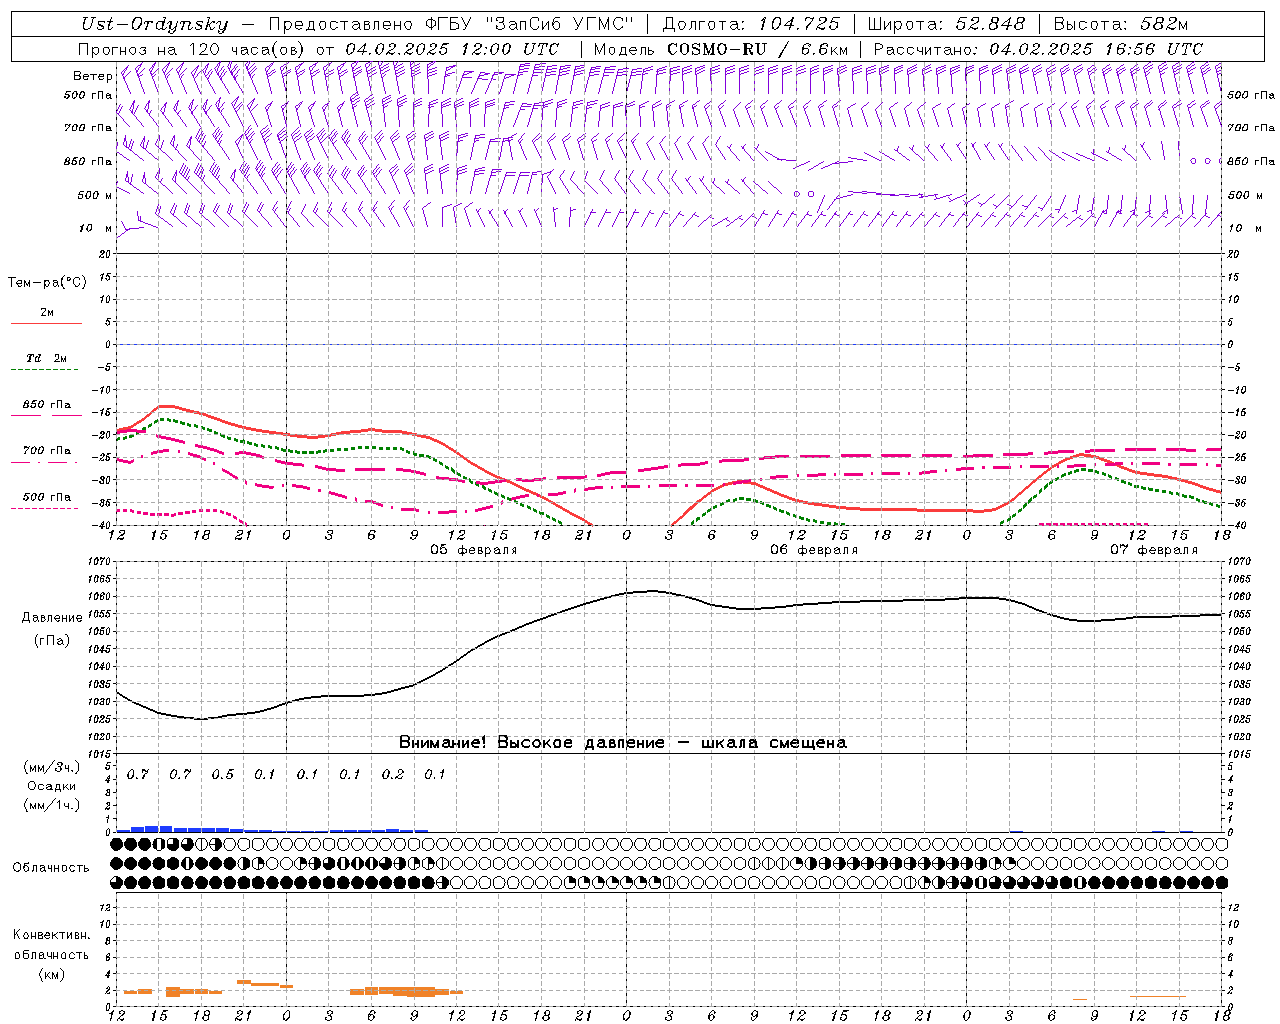Click the Облачность cloud cover row label
This screenshot has height=1024, width=1280.
tap(51, 868)
